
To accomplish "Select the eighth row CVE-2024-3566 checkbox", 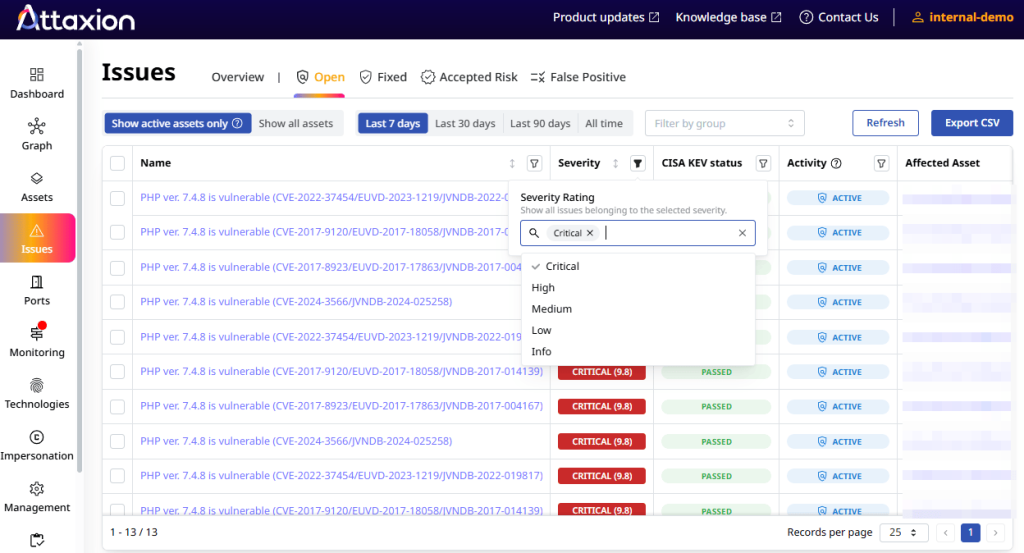I will click(x=118, y=441).
